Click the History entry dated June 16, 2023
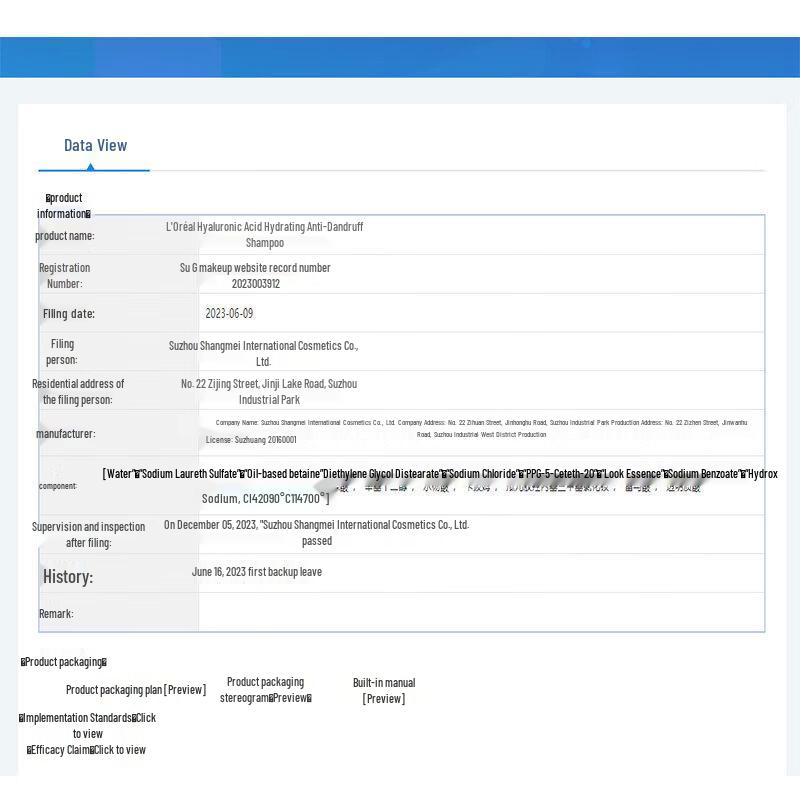The image size is (800, 800). pos(256,572)
